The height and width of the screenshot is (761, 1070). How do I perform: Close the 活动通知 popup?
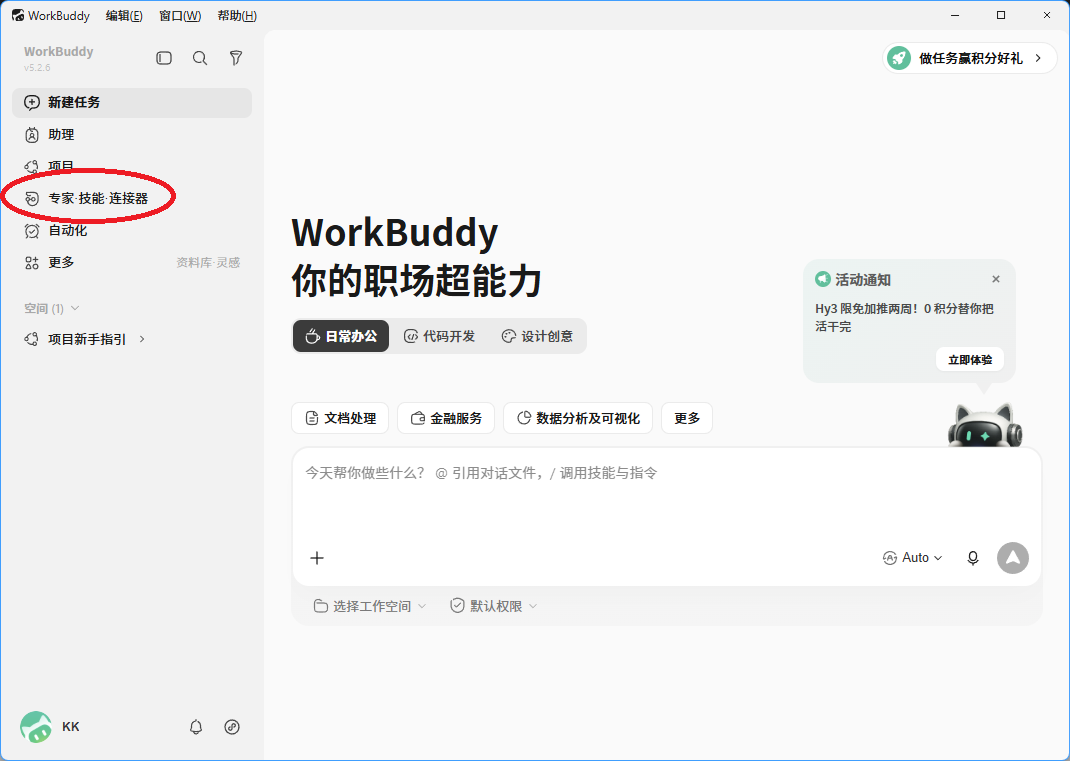[x=996, y=279]
